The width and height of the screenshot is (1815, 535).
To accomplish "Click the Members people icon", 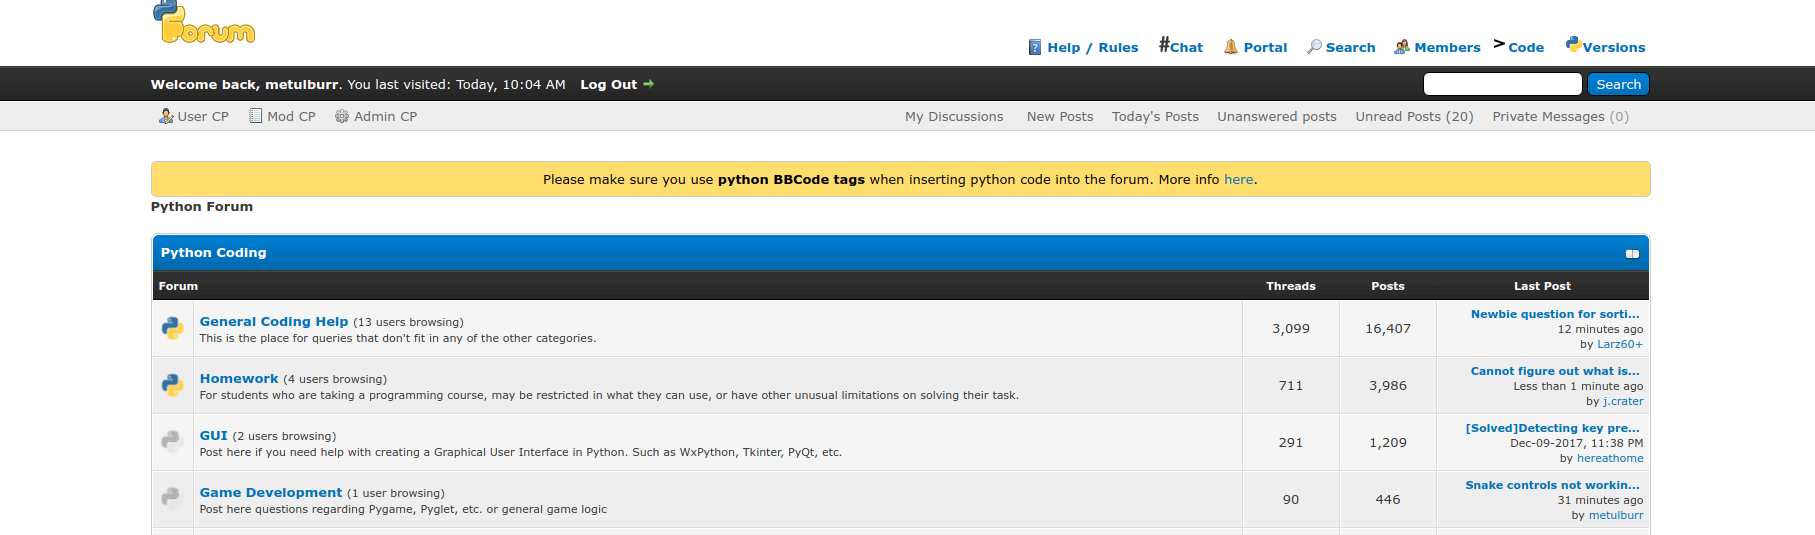I will click(x=1402, y=47).
